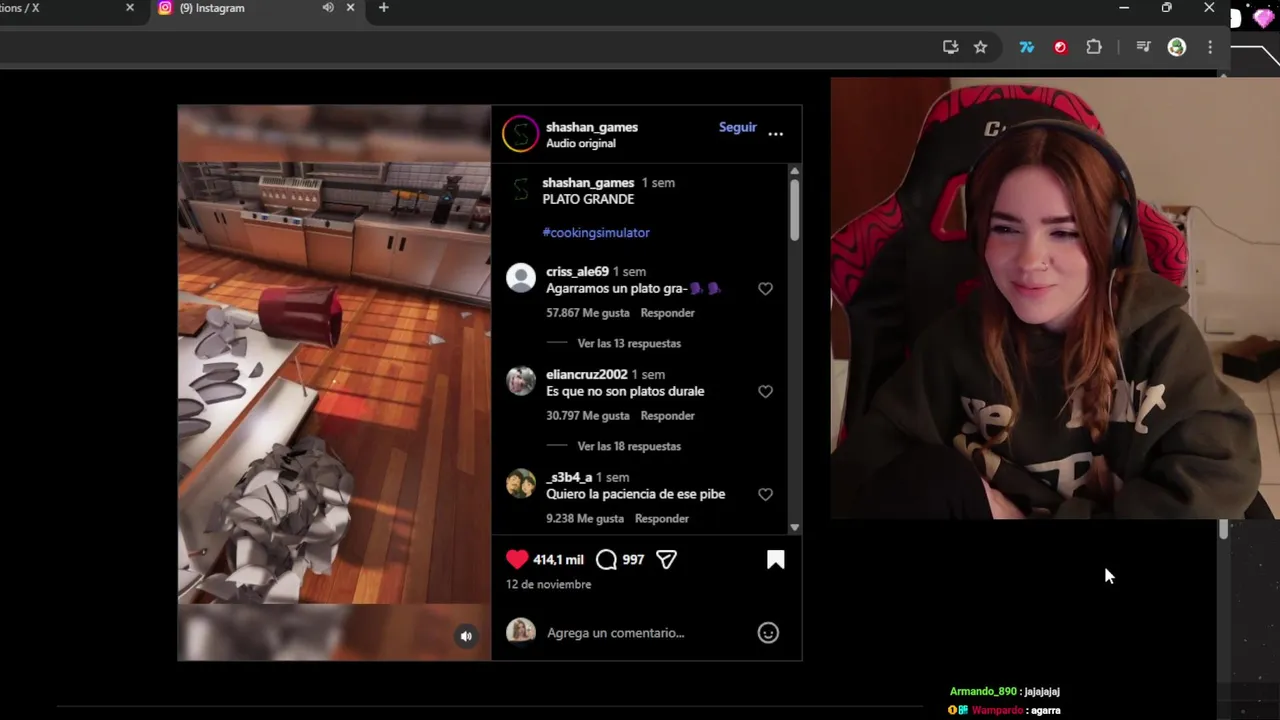Click the comments scroll-down arrow
The width and height of the screenshot is (1280, 720).
[795, 527]
